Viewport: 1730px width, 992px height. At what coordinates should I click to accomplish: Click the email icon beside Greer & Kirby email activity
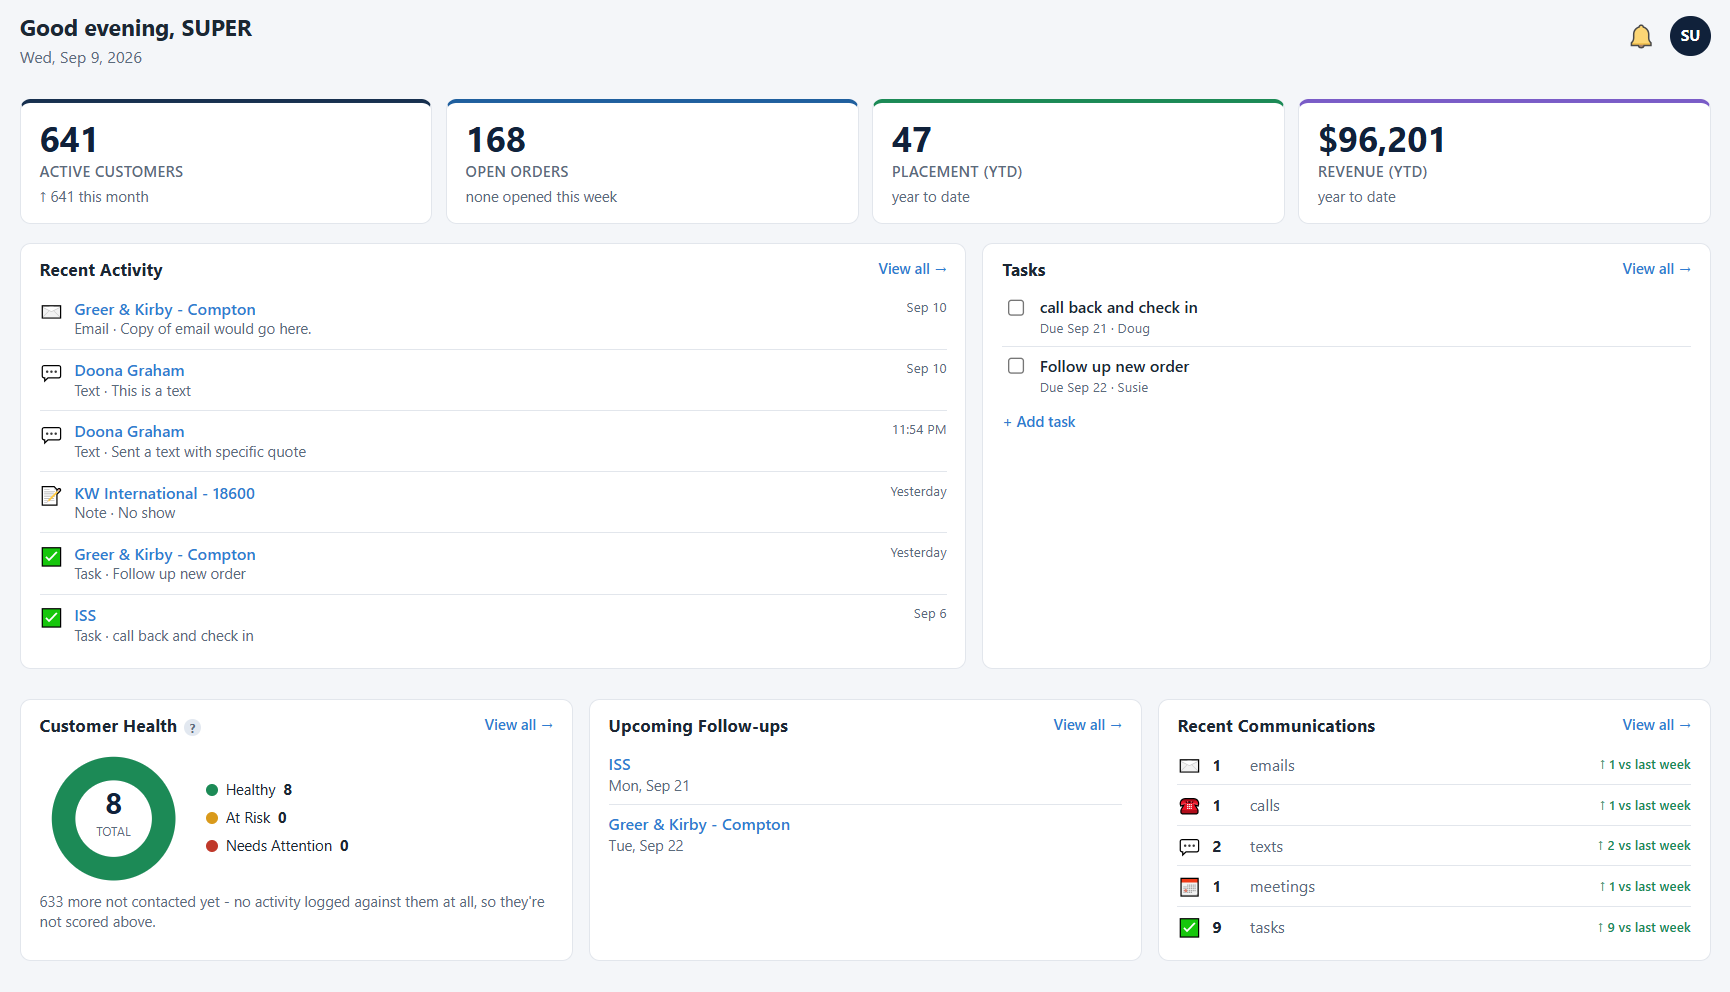tap(51, 312)
